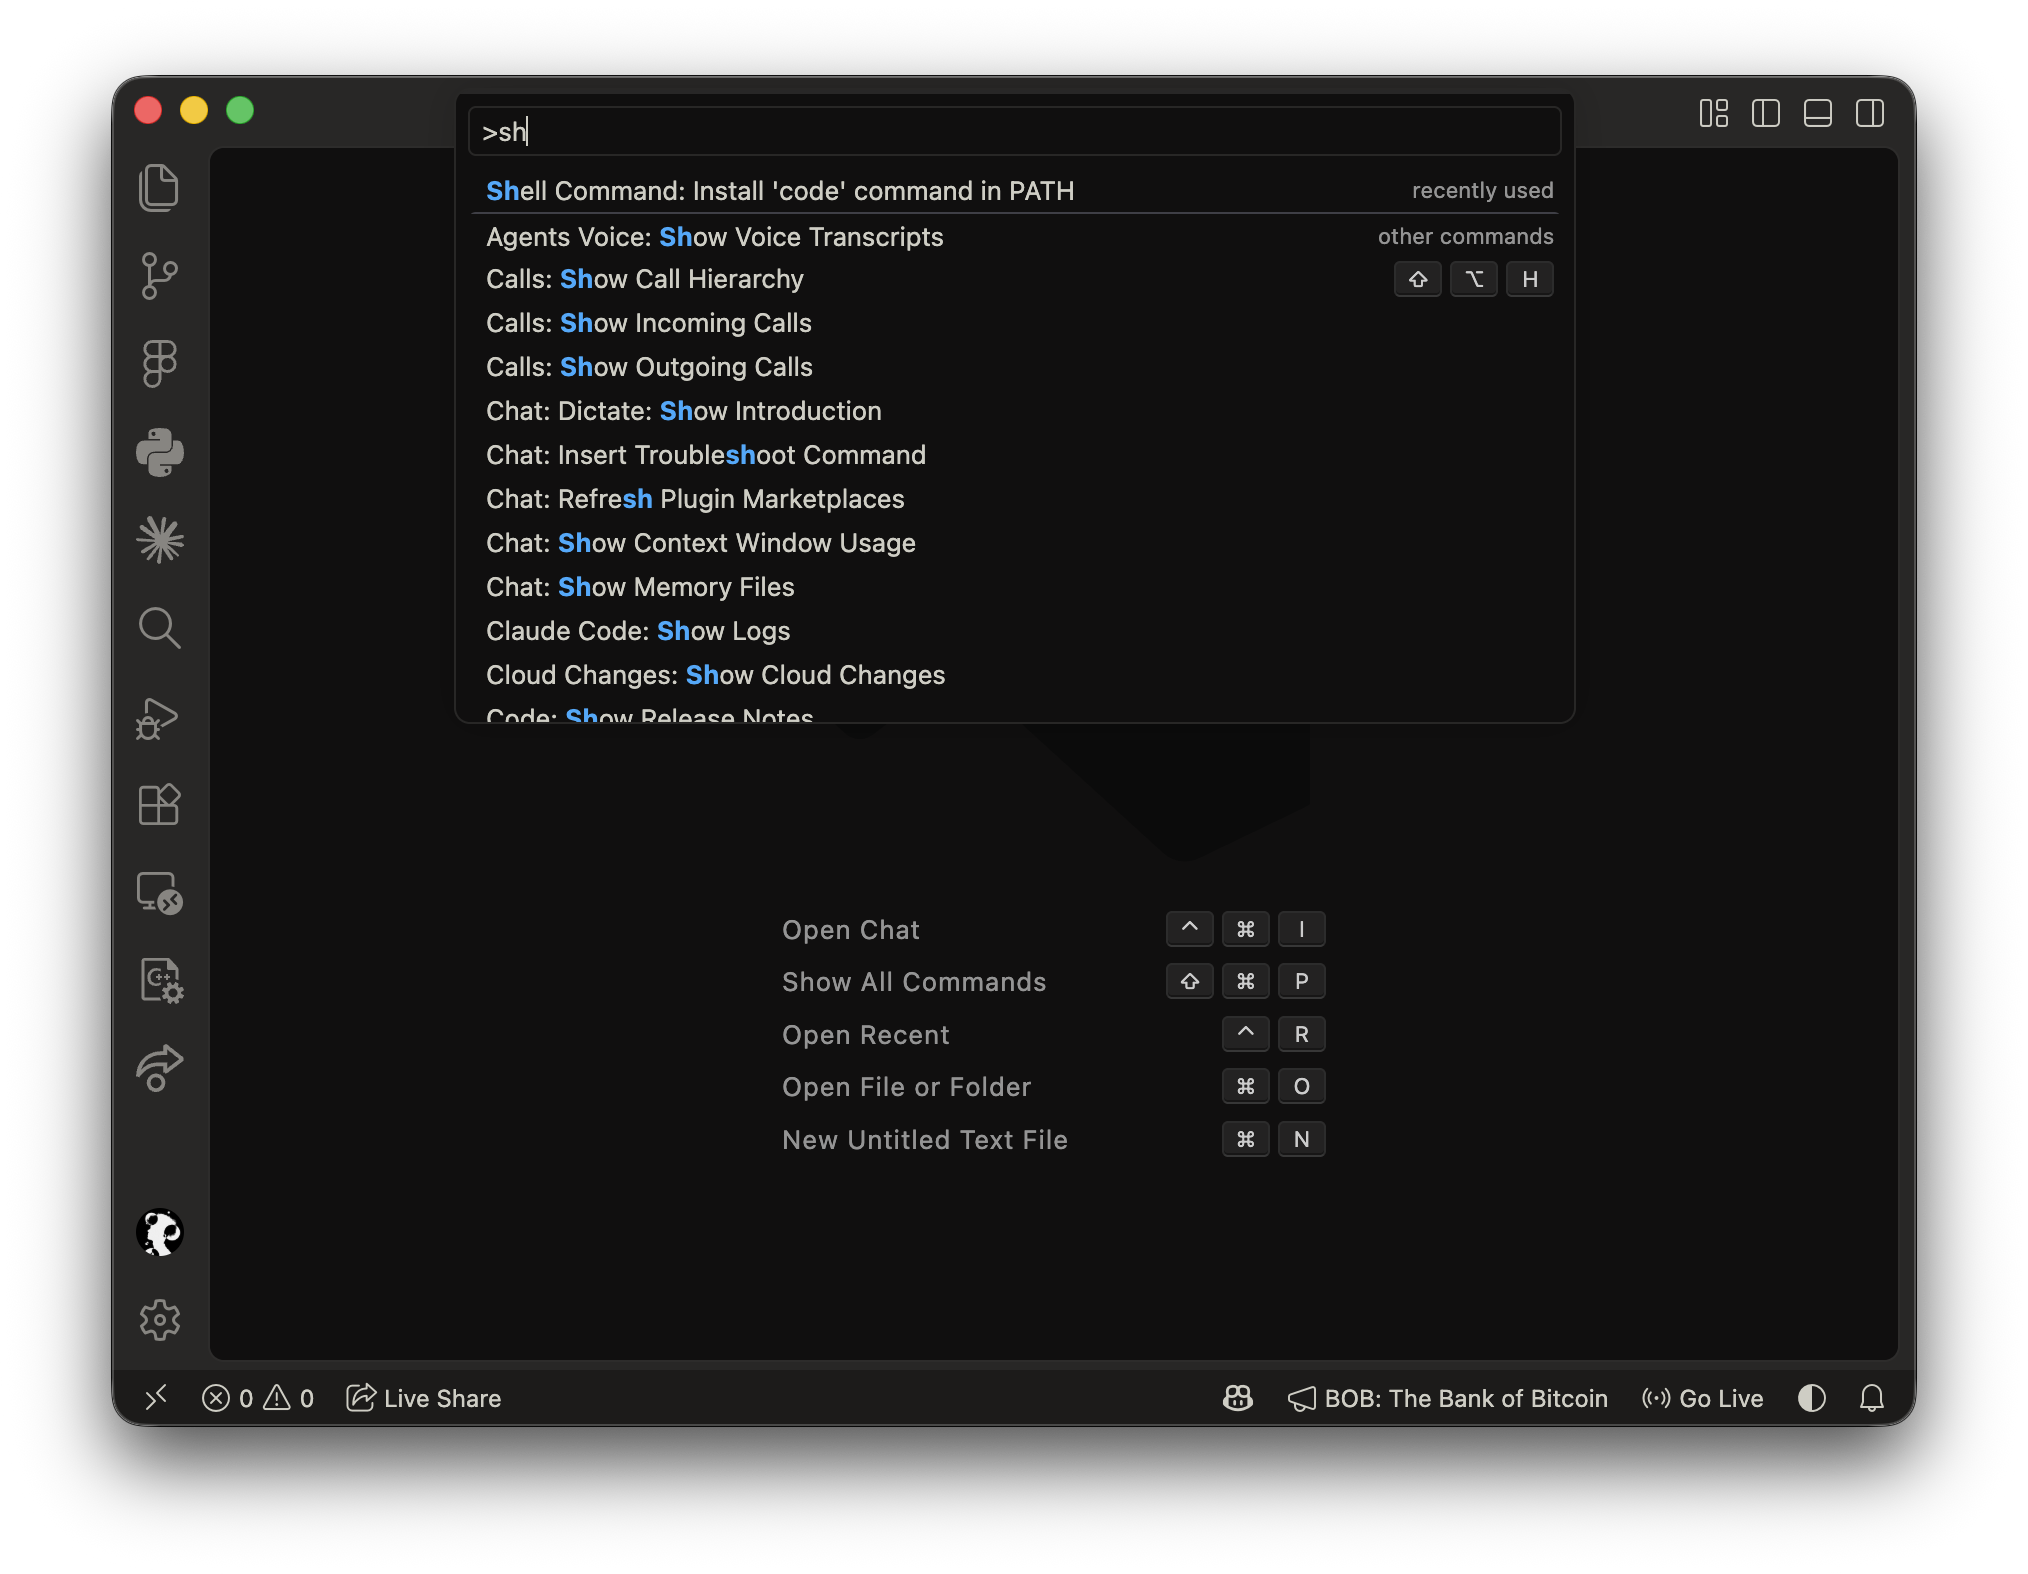Select Cloud Changes: Show Cloud Changes

[x=1014, y=675]
